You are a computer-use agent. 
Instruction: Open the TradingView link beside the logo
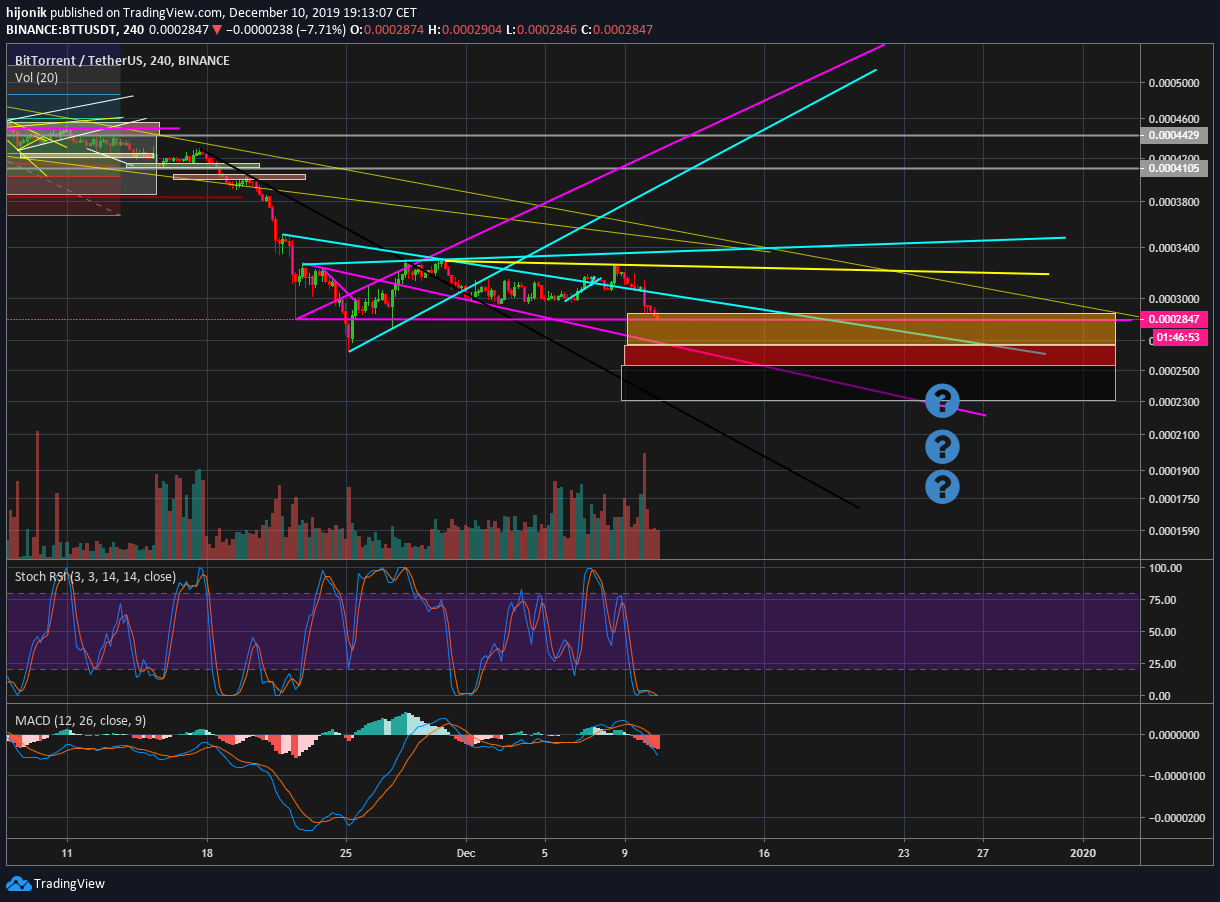tap(69, 884)
